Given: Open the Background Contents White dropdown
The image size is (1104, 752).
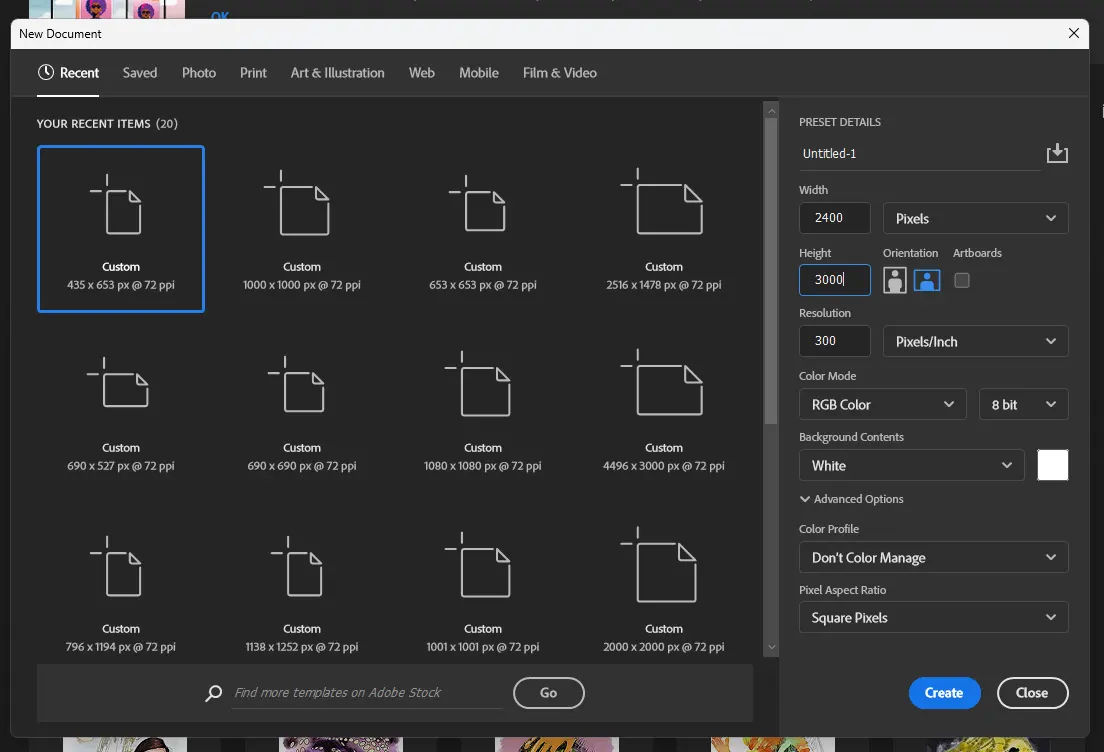Looking at the screenshot, I should click(x=911, y=465).
